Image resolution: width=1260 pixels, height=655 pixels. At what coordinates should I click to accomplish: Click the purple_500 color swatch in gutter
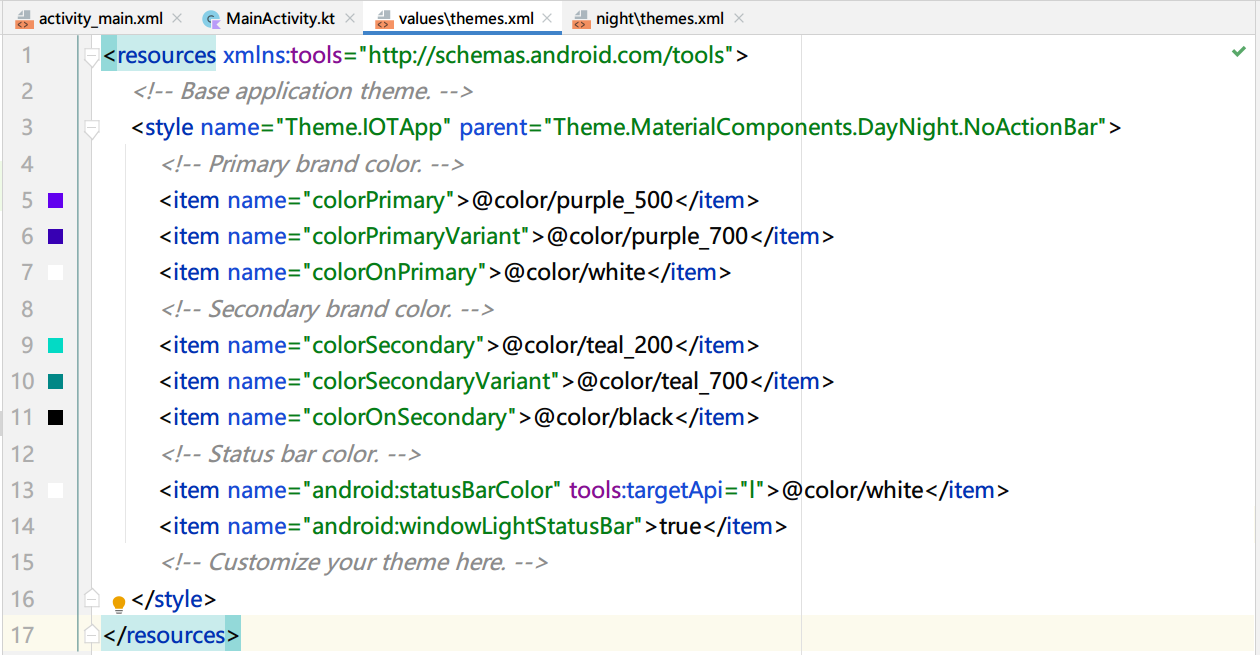[x=56, y=200]
